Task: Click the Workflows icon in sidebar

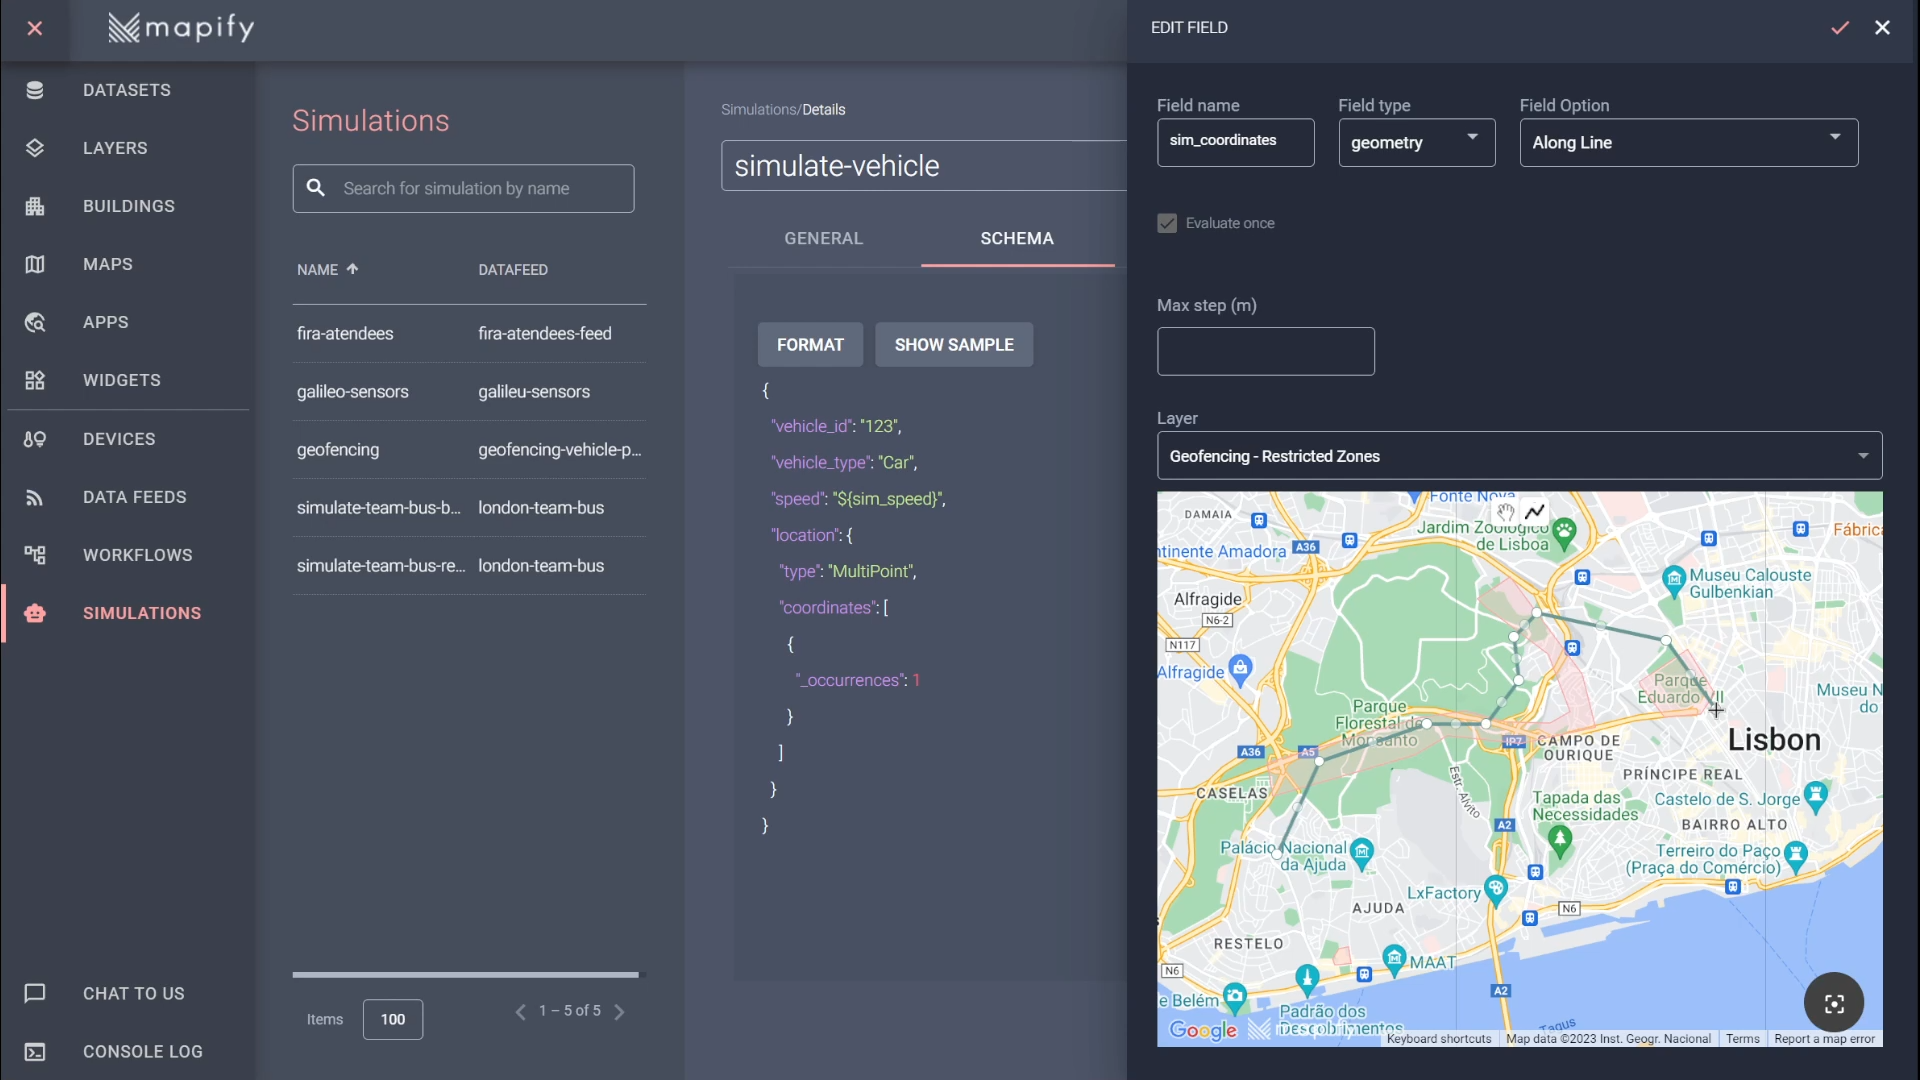Action: coord(35,555)
